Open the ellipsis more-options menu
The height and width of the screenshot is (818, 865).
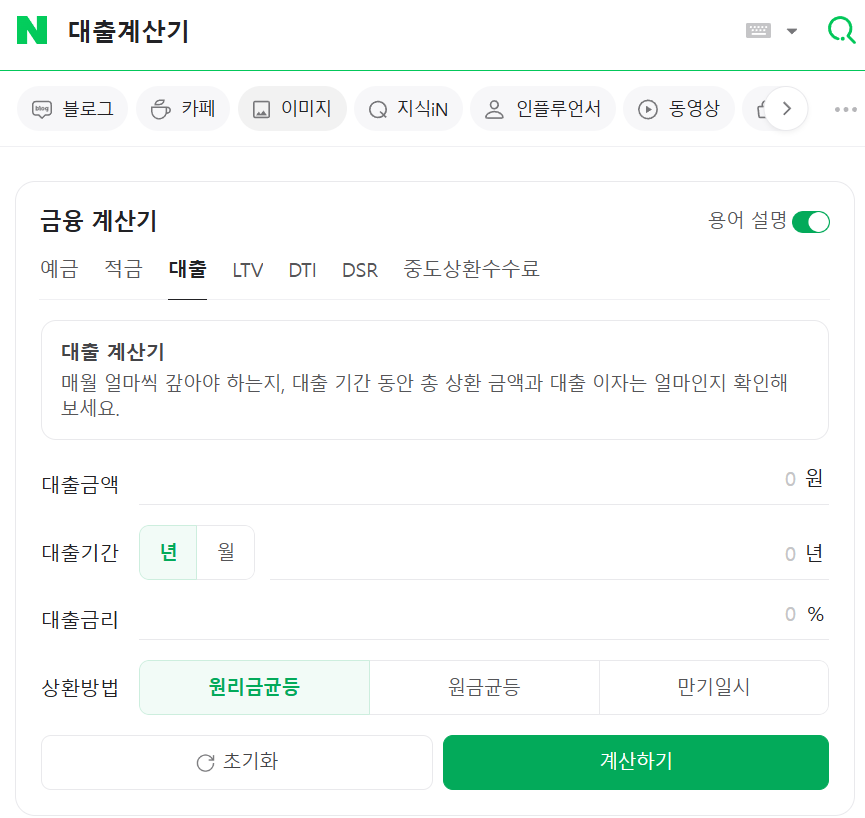tap(846, 110)
